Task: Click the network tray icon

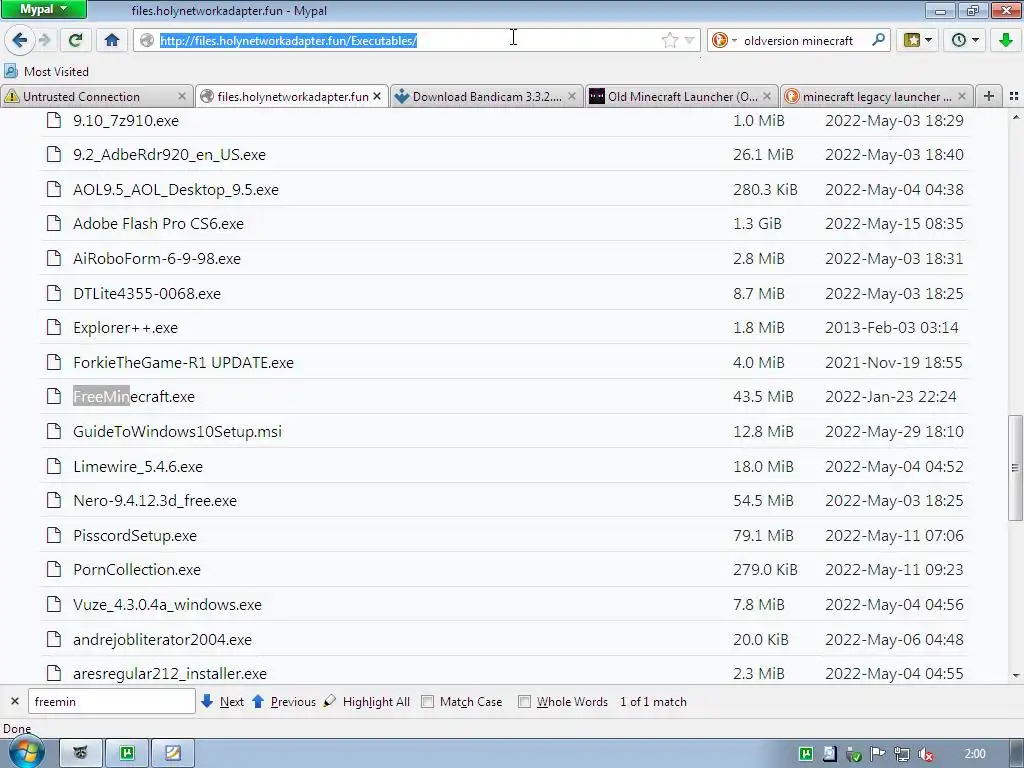Action: pos(902,754)
